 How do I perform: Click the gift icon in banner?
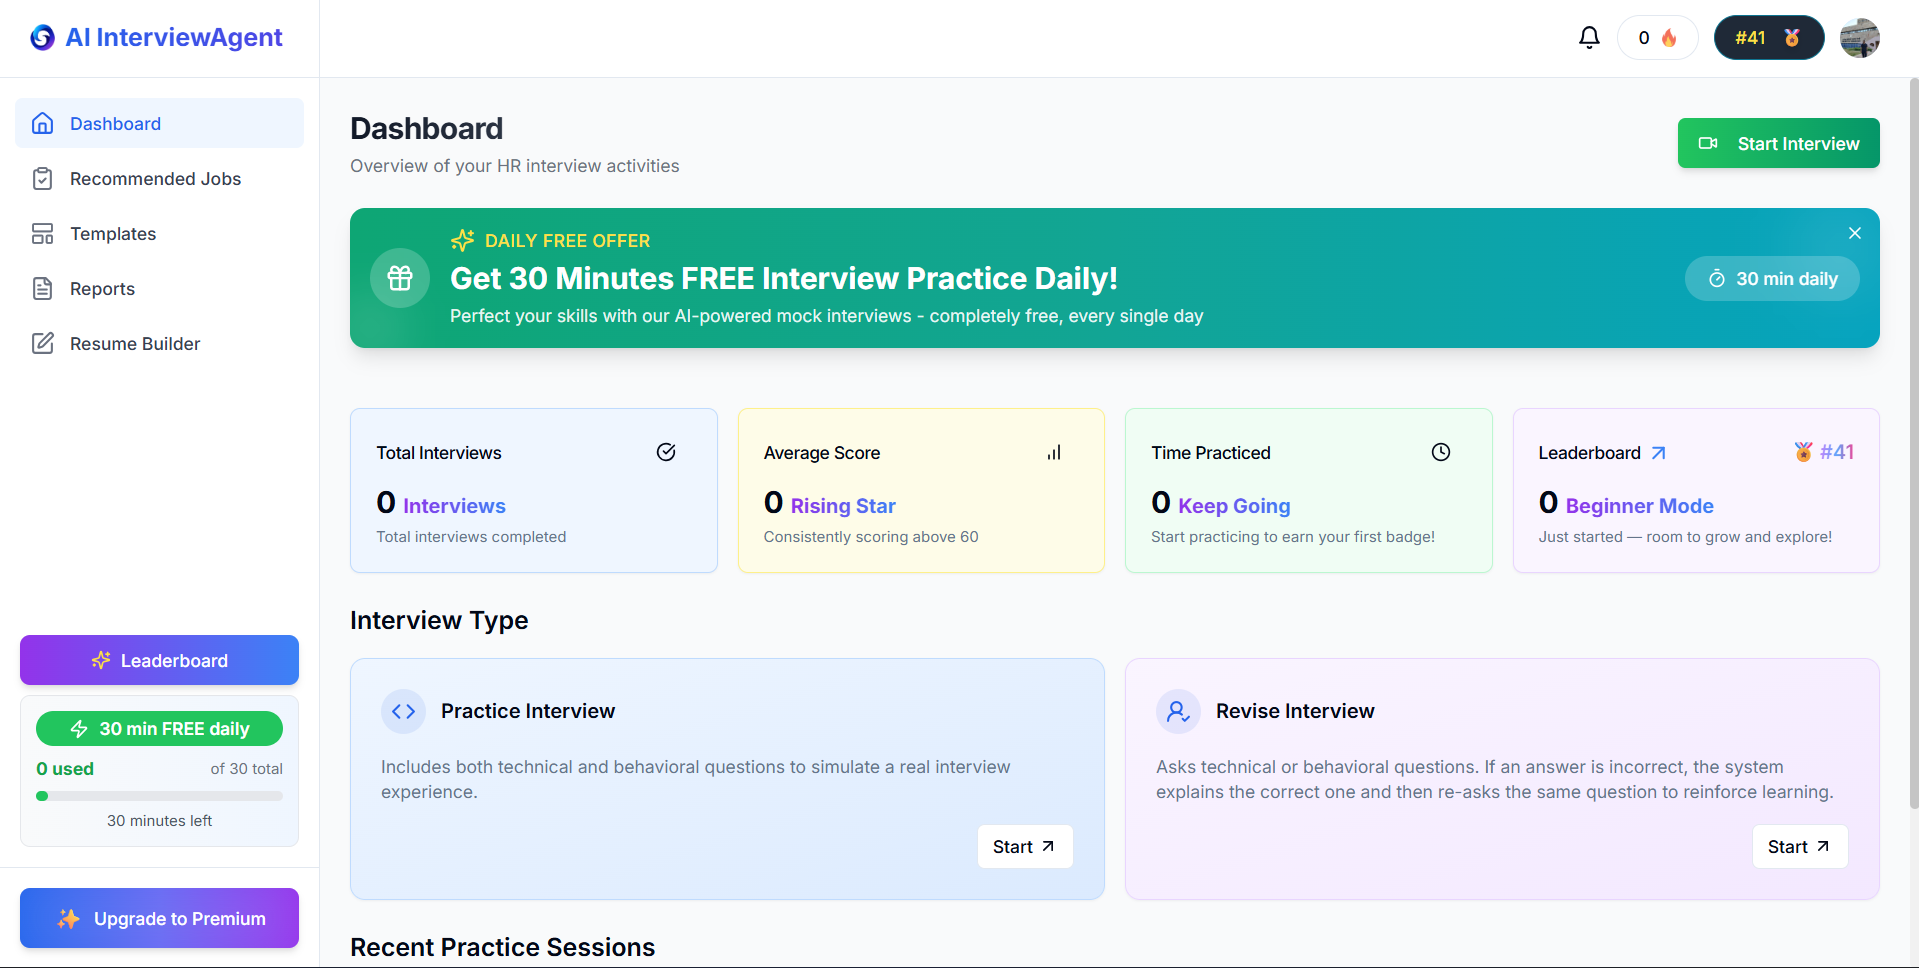pyautogui.click(x=400, y=278)
